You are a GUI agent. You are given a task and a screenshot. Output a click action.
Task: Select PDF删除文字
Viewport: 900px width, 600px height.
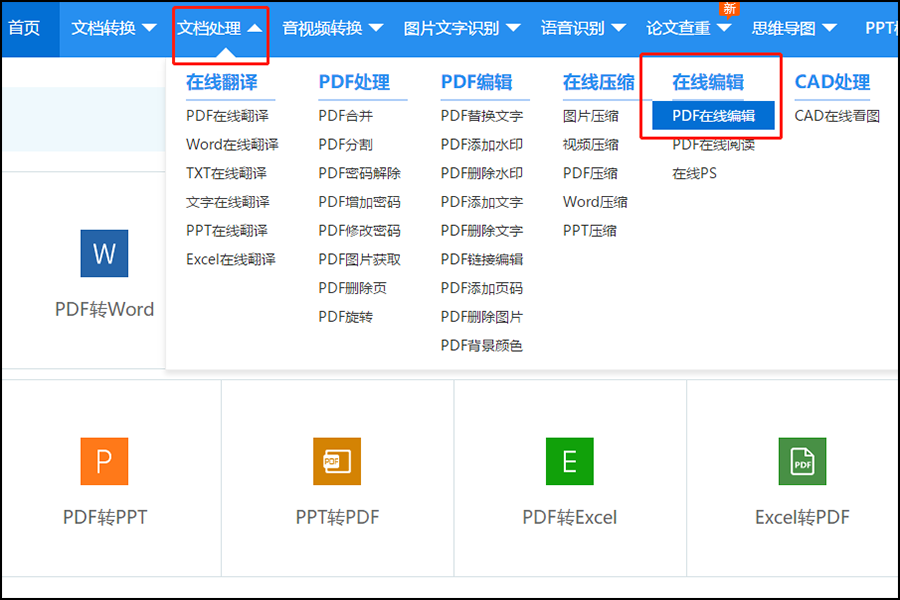pyautogui.click(x=482, y=231)
